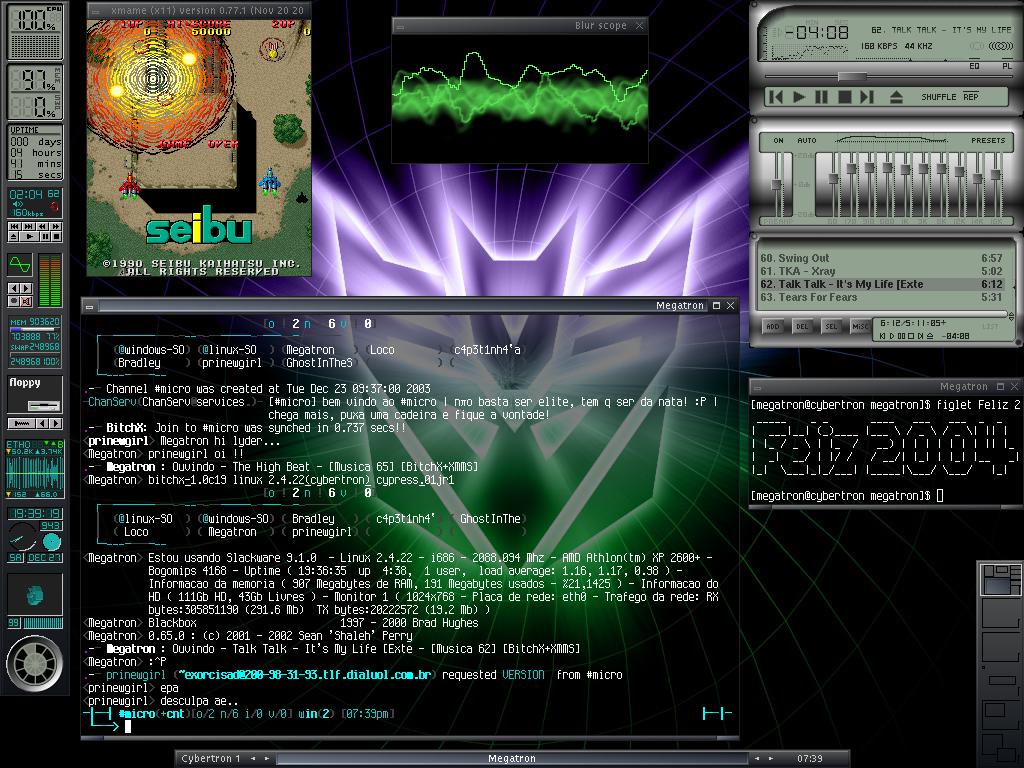Pause playback in XMMS player
The height and width of the screenshot is (768, 1024).
coord(822,97)
